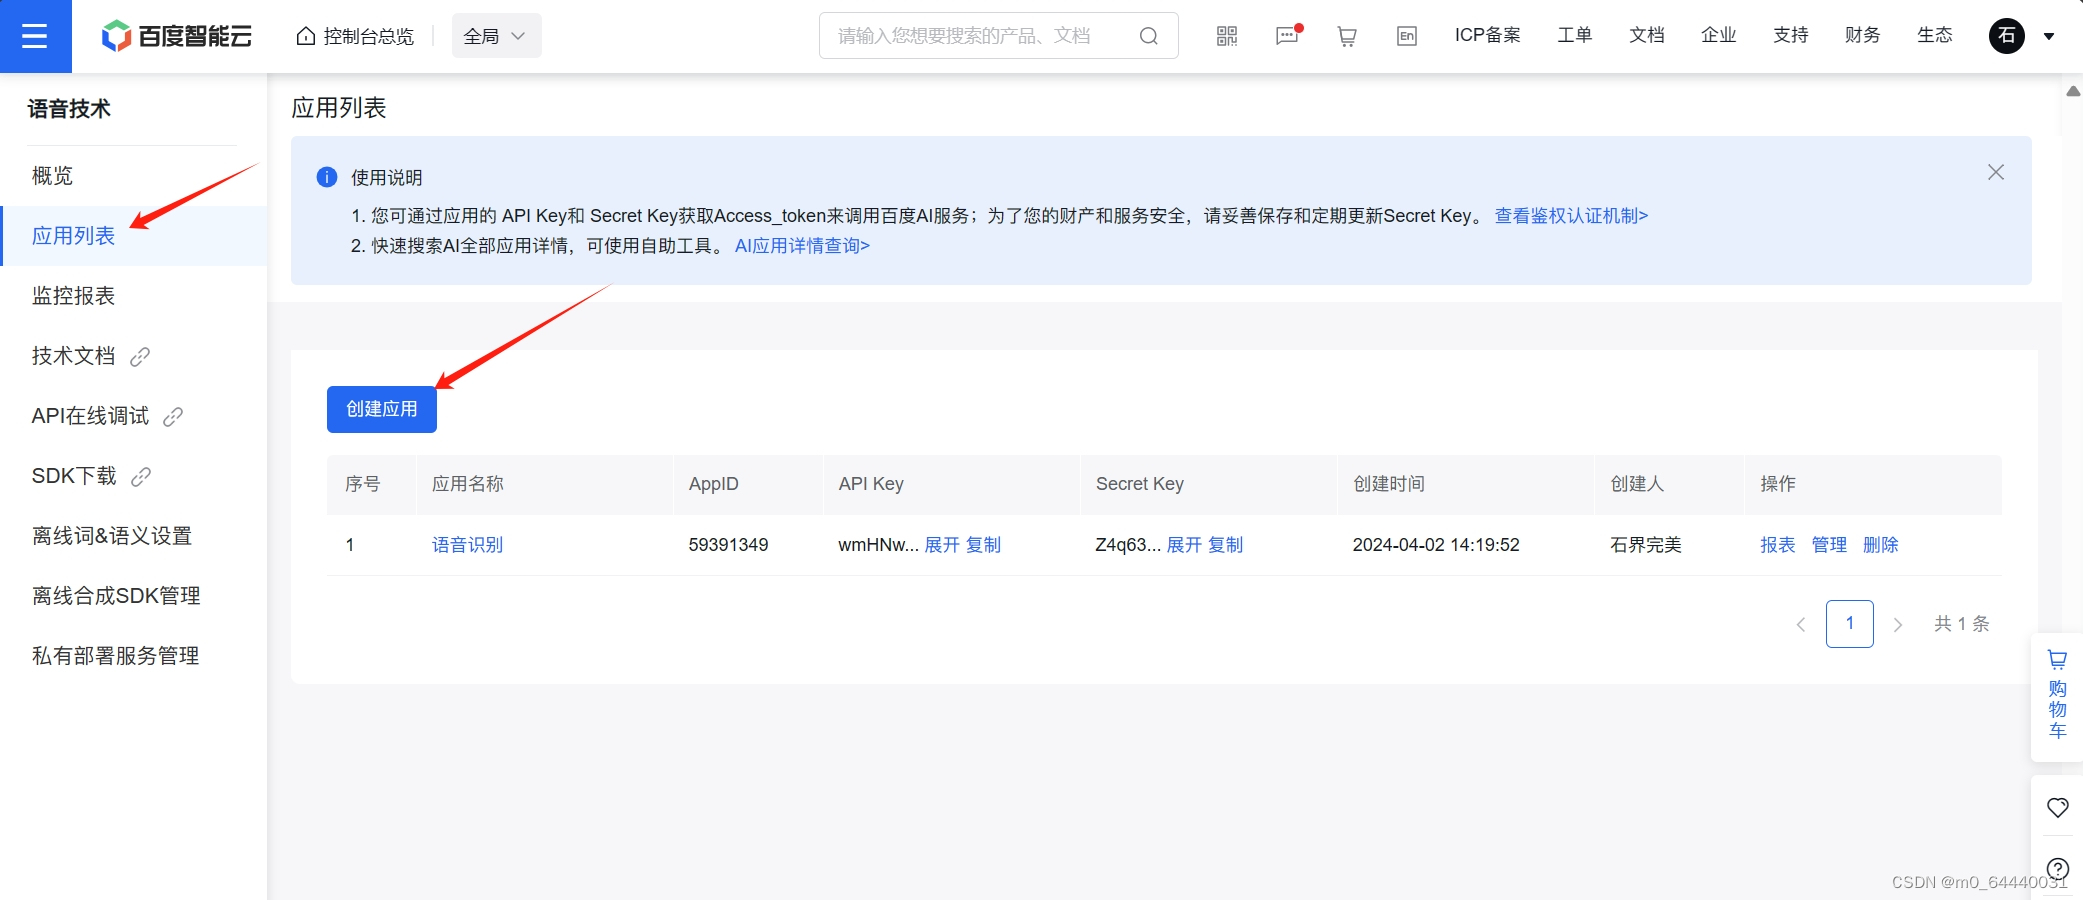The width and height of the screenshot is (2083, 900).
Task: Expand the 全局 region dropdown
Action: coord(496,36)
